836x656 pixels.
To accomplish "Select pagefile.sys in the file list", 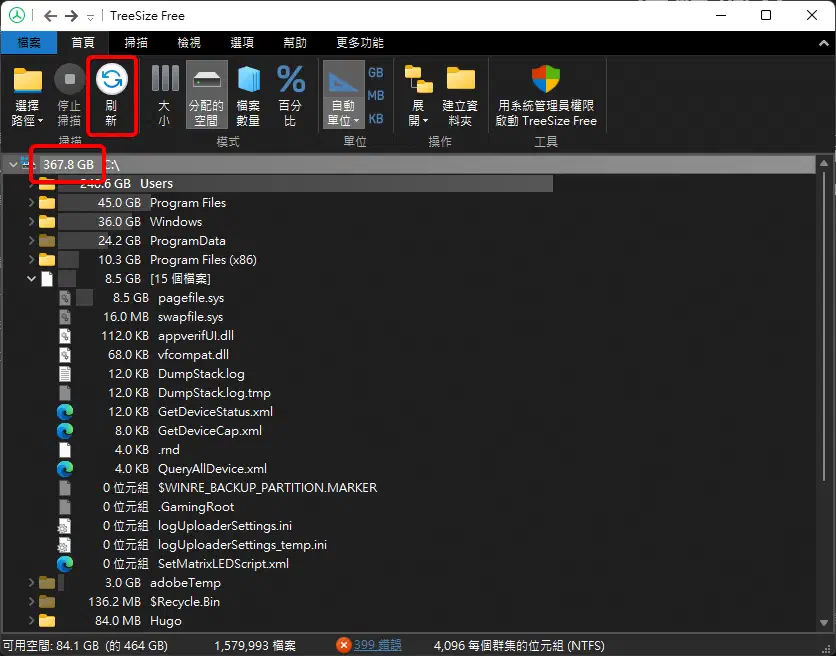I will pyautogui.click(x=190, y=298).
